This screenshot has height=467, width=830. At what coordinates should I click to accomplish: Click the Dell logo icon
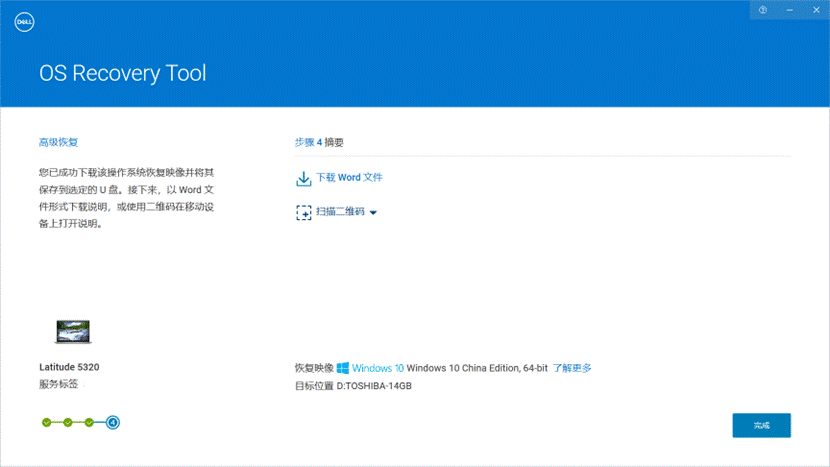click(24, 22)
